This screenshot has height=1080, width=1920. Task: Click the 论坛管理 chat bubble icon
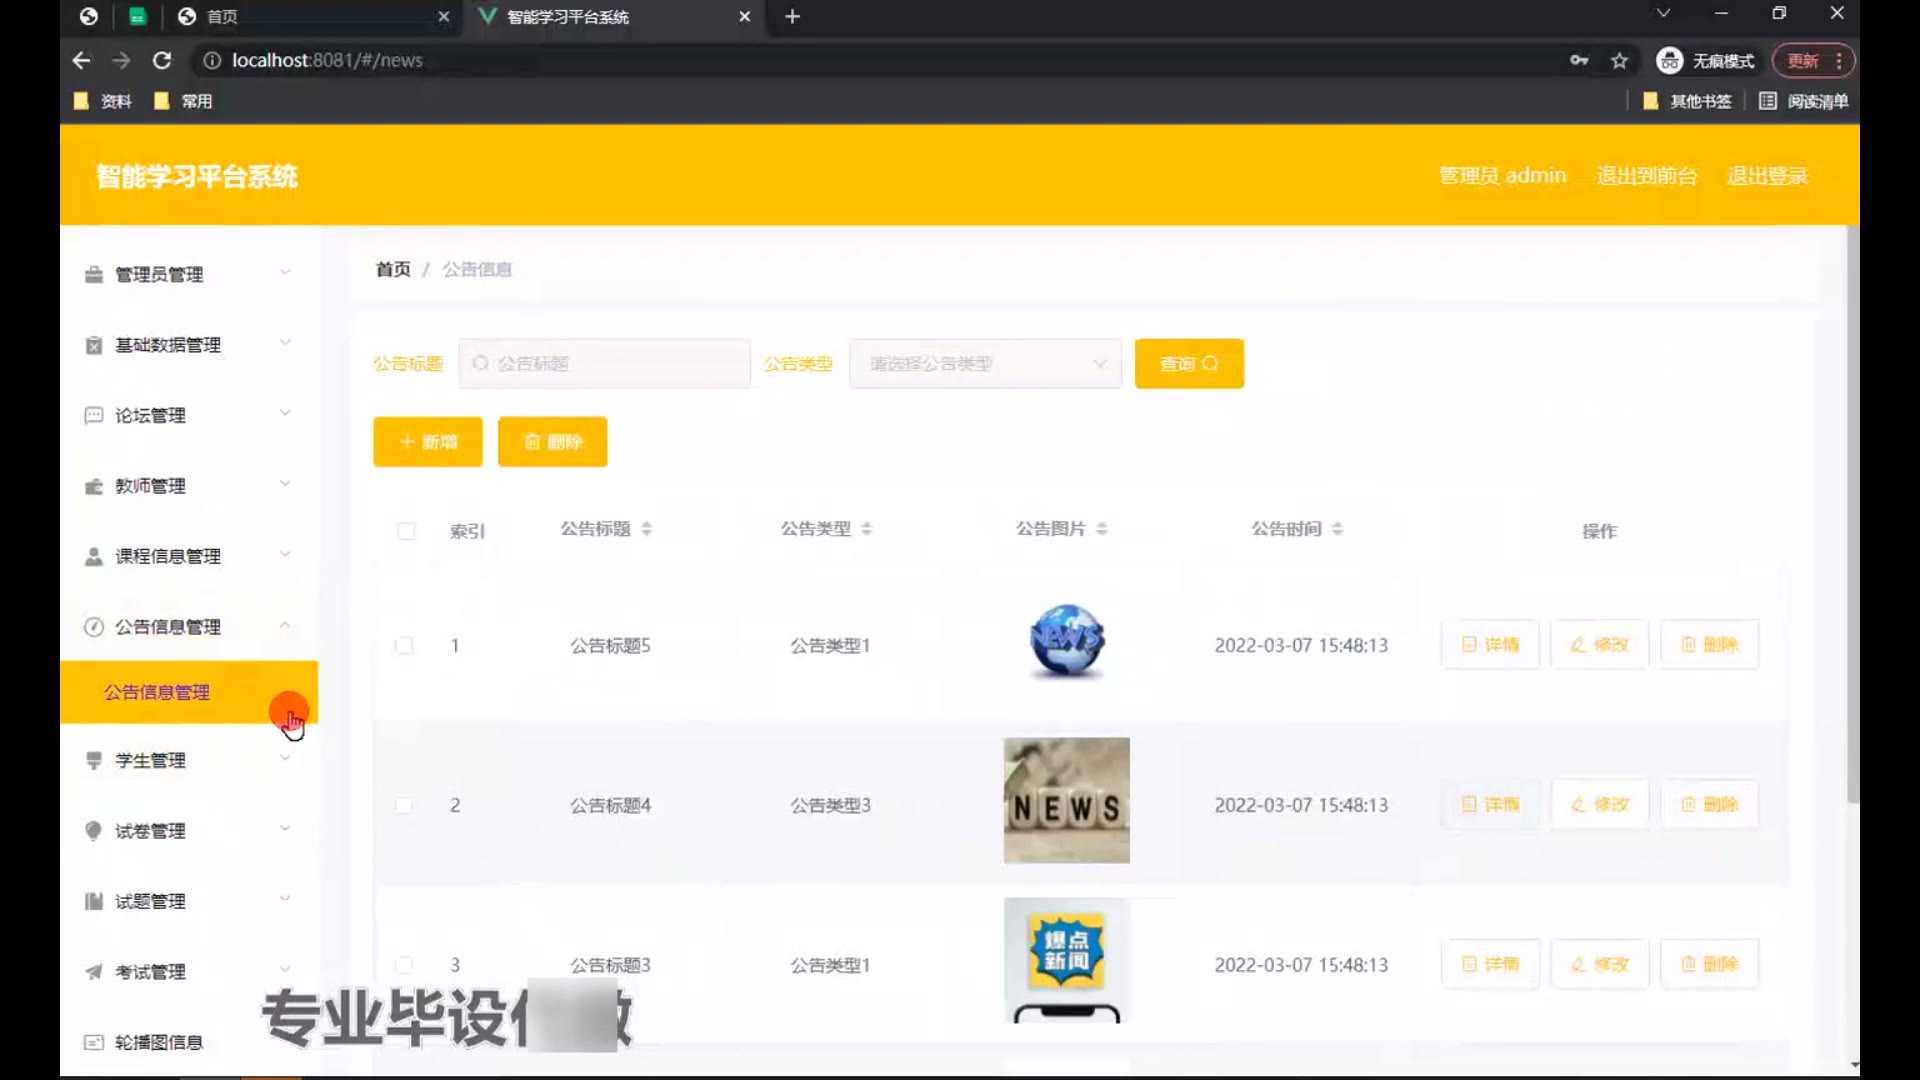(94, 415)
